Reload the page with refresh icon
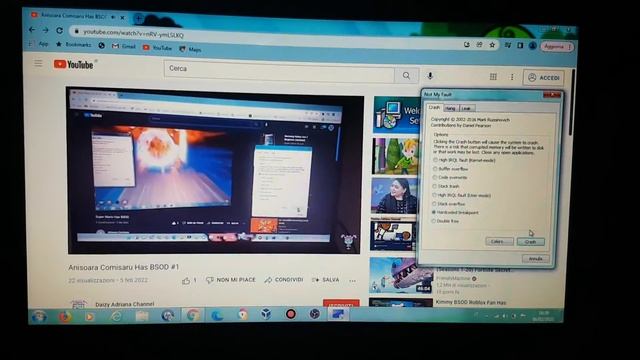The image size is (640, 360). (x=60, y=30)
